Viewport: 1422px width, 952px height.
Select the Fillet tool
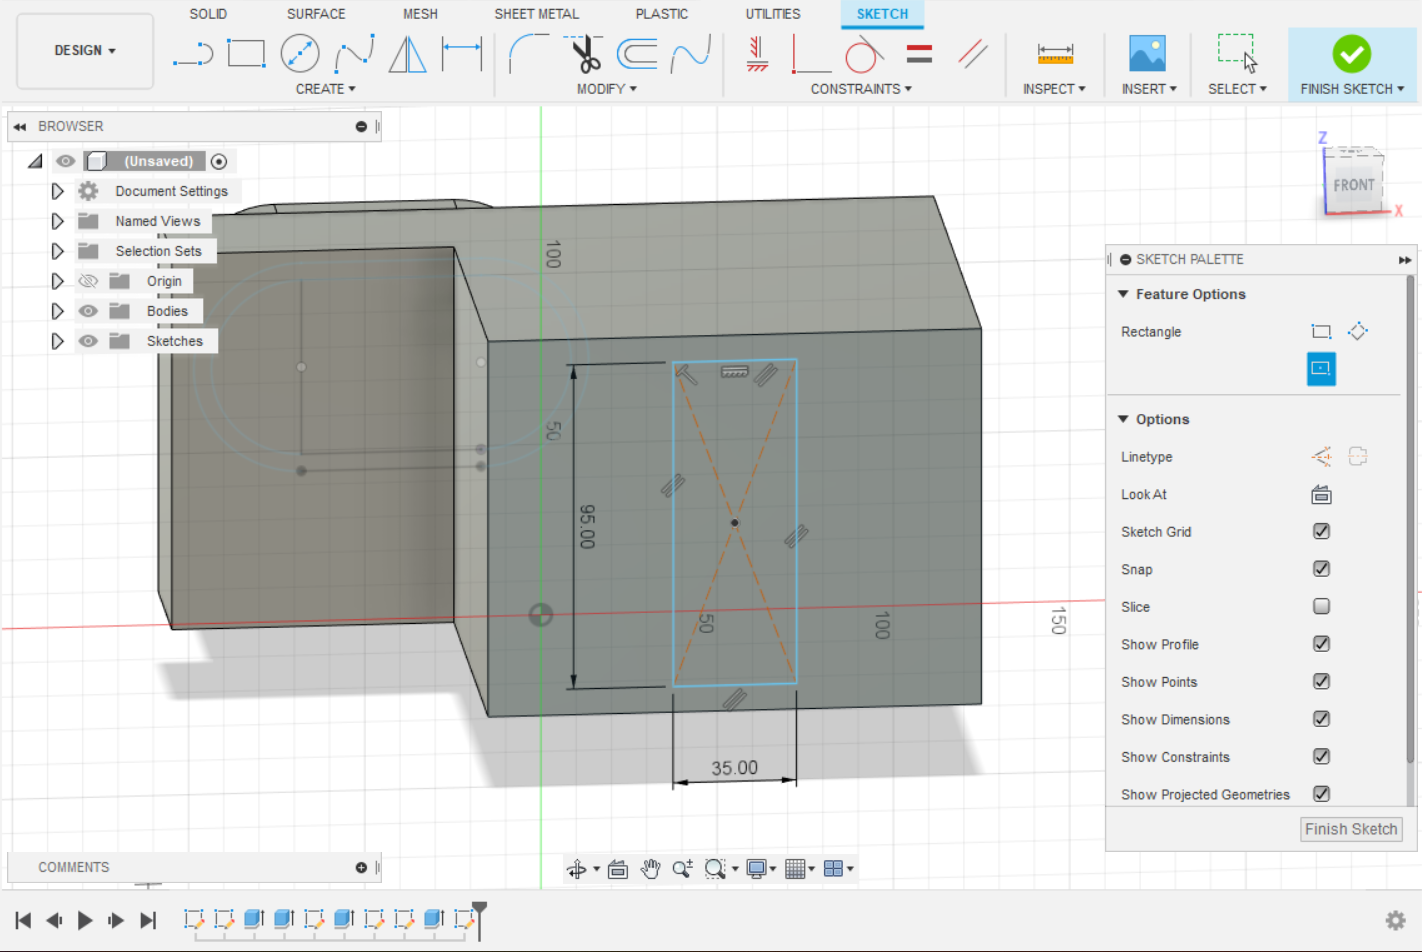[x=527, y=53]
